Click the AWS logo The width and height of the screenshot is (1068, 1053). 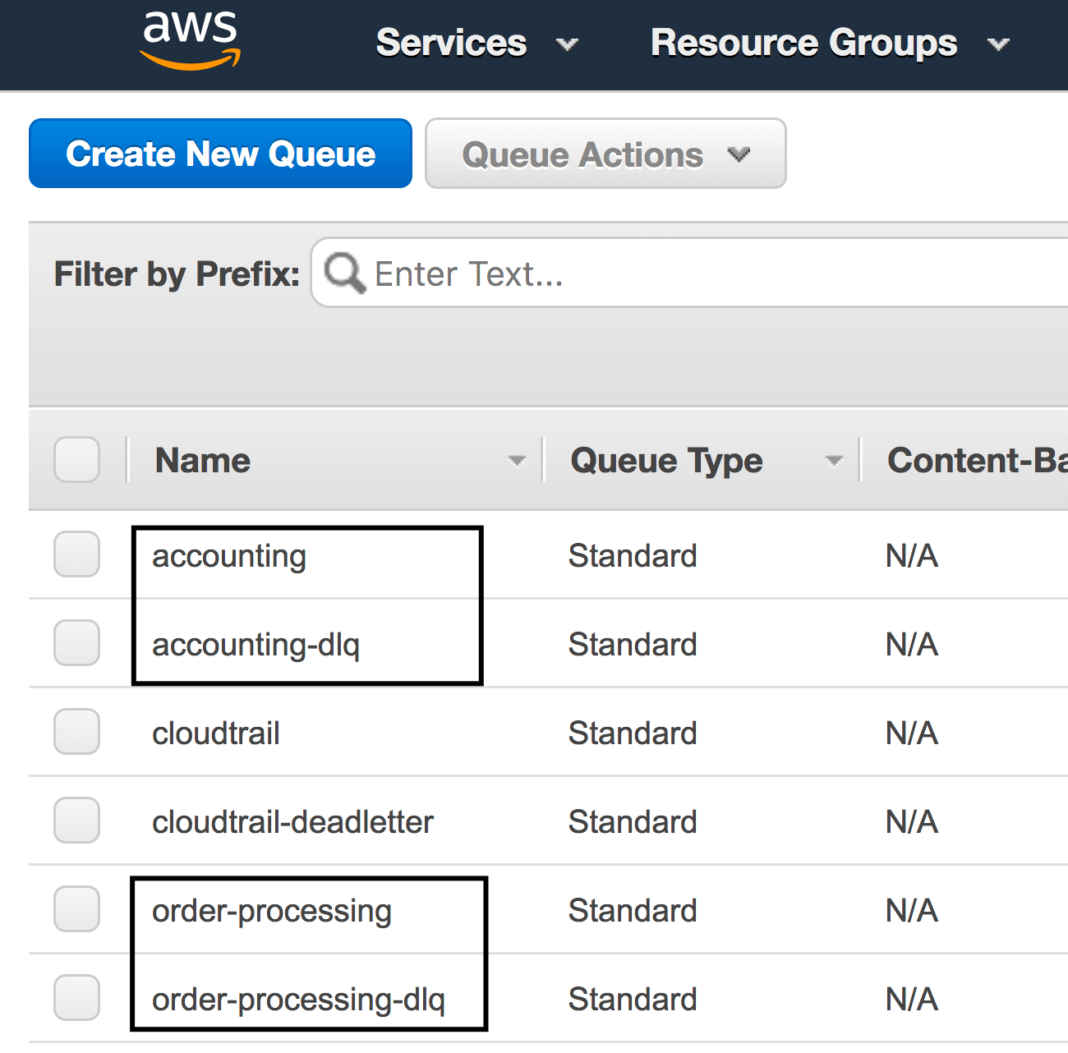[x=189, y=40]
